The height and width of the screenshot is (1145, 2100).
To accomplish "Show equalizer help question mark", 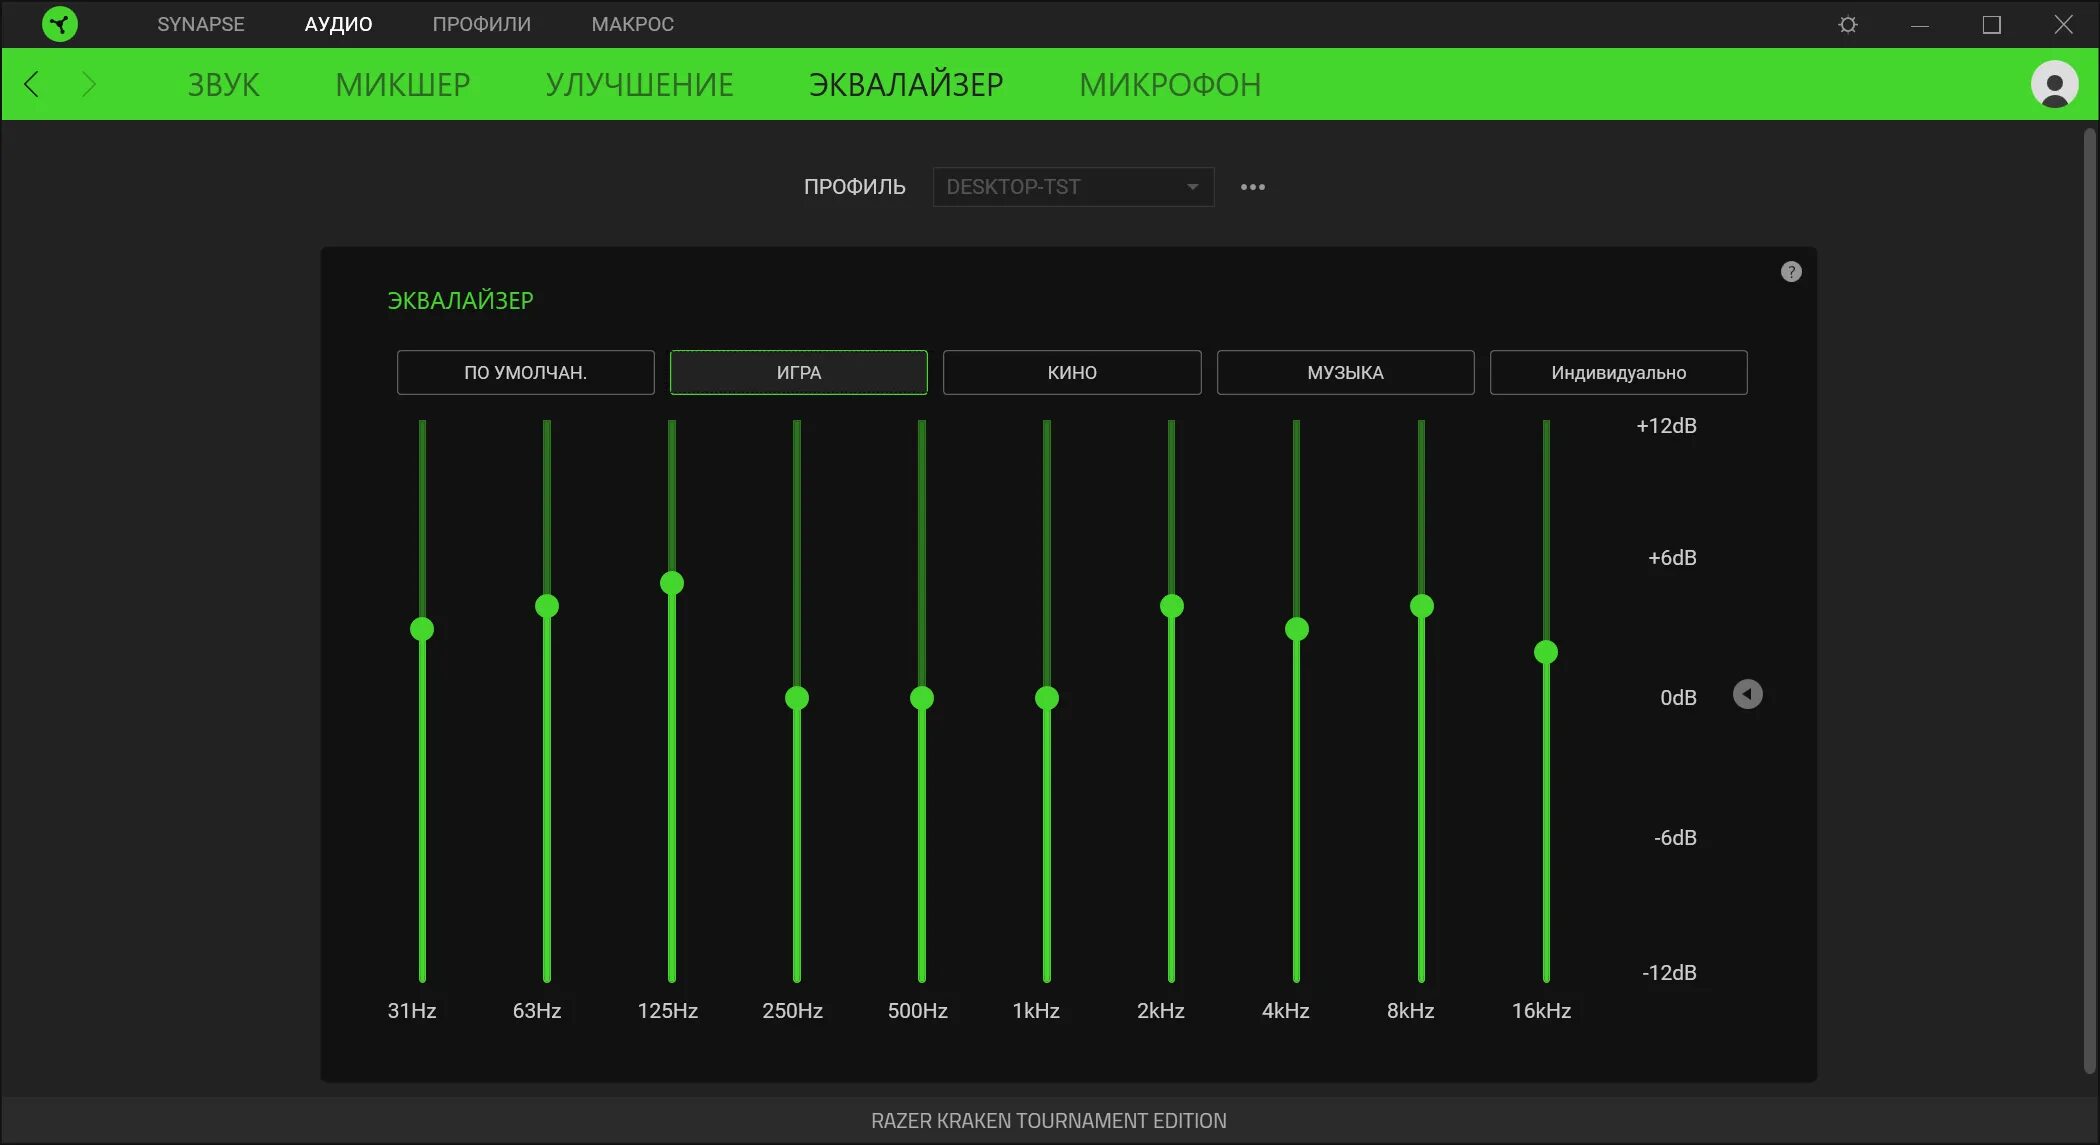I will pyautogui.click(x=1791, y=272).
